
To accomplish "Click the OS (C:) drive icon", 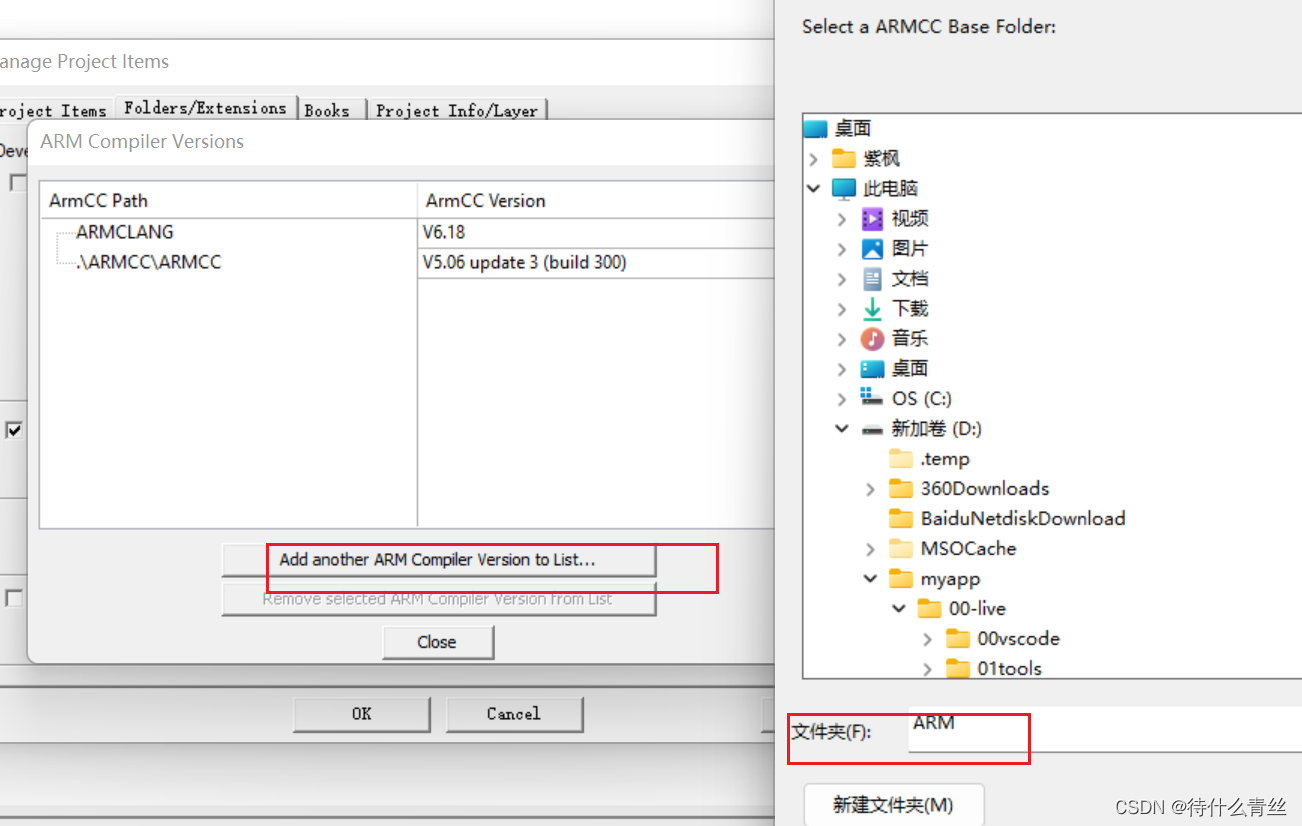I will (x=873, y=398).
